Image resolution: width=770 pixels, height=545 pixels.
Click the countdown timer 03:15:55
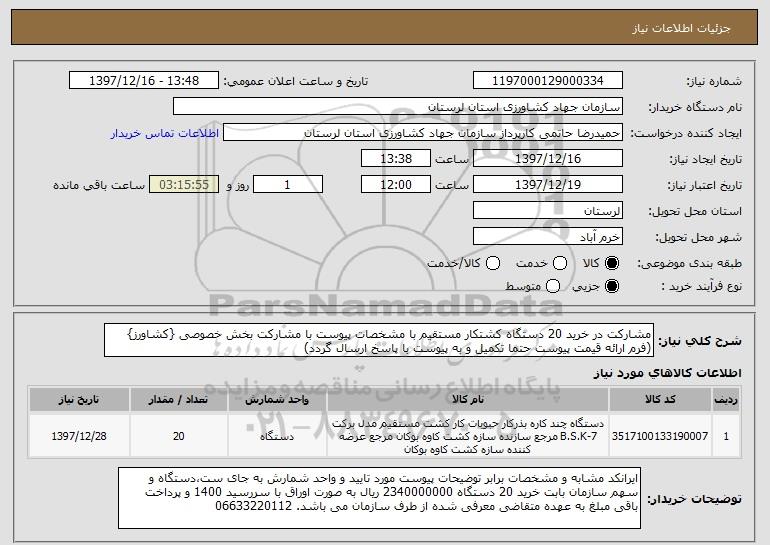click(x=184, y=185)
